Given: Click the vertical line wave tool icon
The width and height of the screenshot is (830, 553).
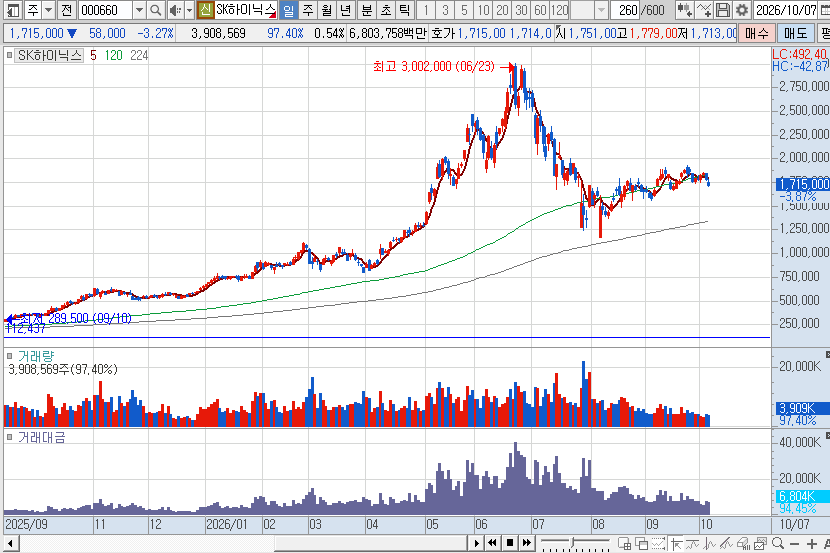Looking at the screenshot, I should pyautogui.click(x=710, y=543).
